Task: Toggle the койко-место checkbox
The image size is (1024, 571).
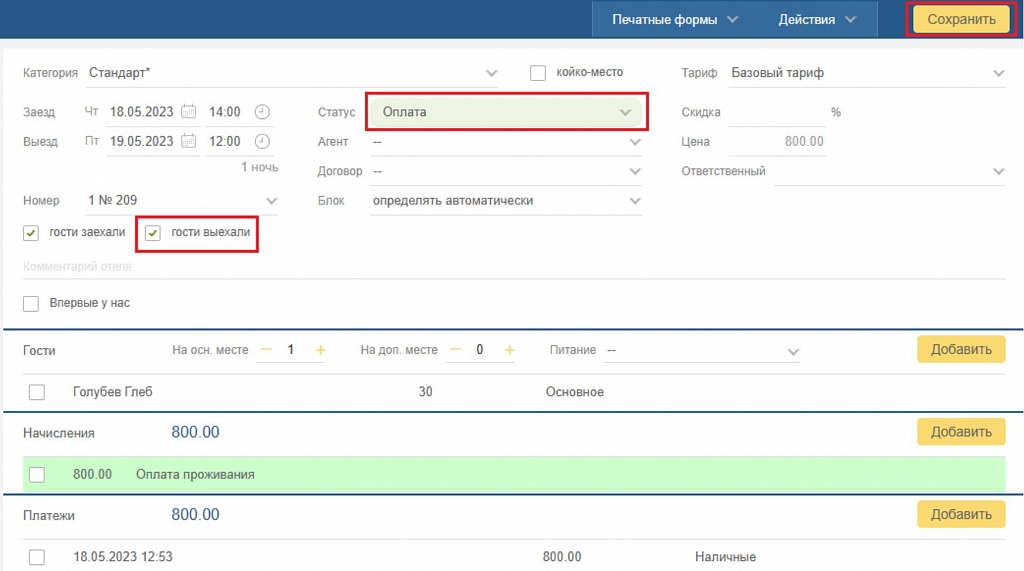Action: (537, 73)
